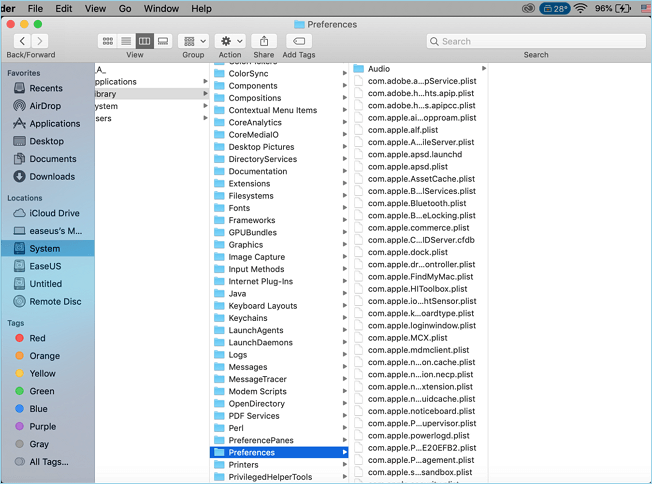652x484 pixels.
Task: Open AirDrop from the sidebar
Action: coord(44,106)
